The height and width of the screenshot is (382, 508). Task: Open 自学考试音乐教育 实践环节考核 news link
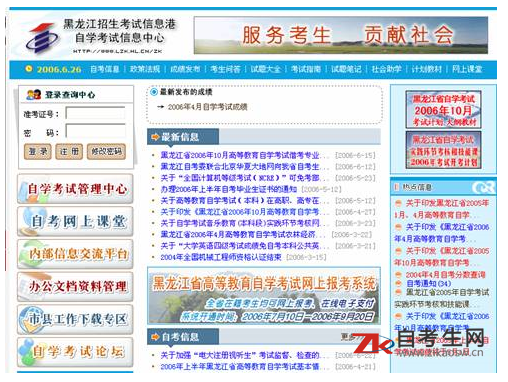tap(245, 223)
